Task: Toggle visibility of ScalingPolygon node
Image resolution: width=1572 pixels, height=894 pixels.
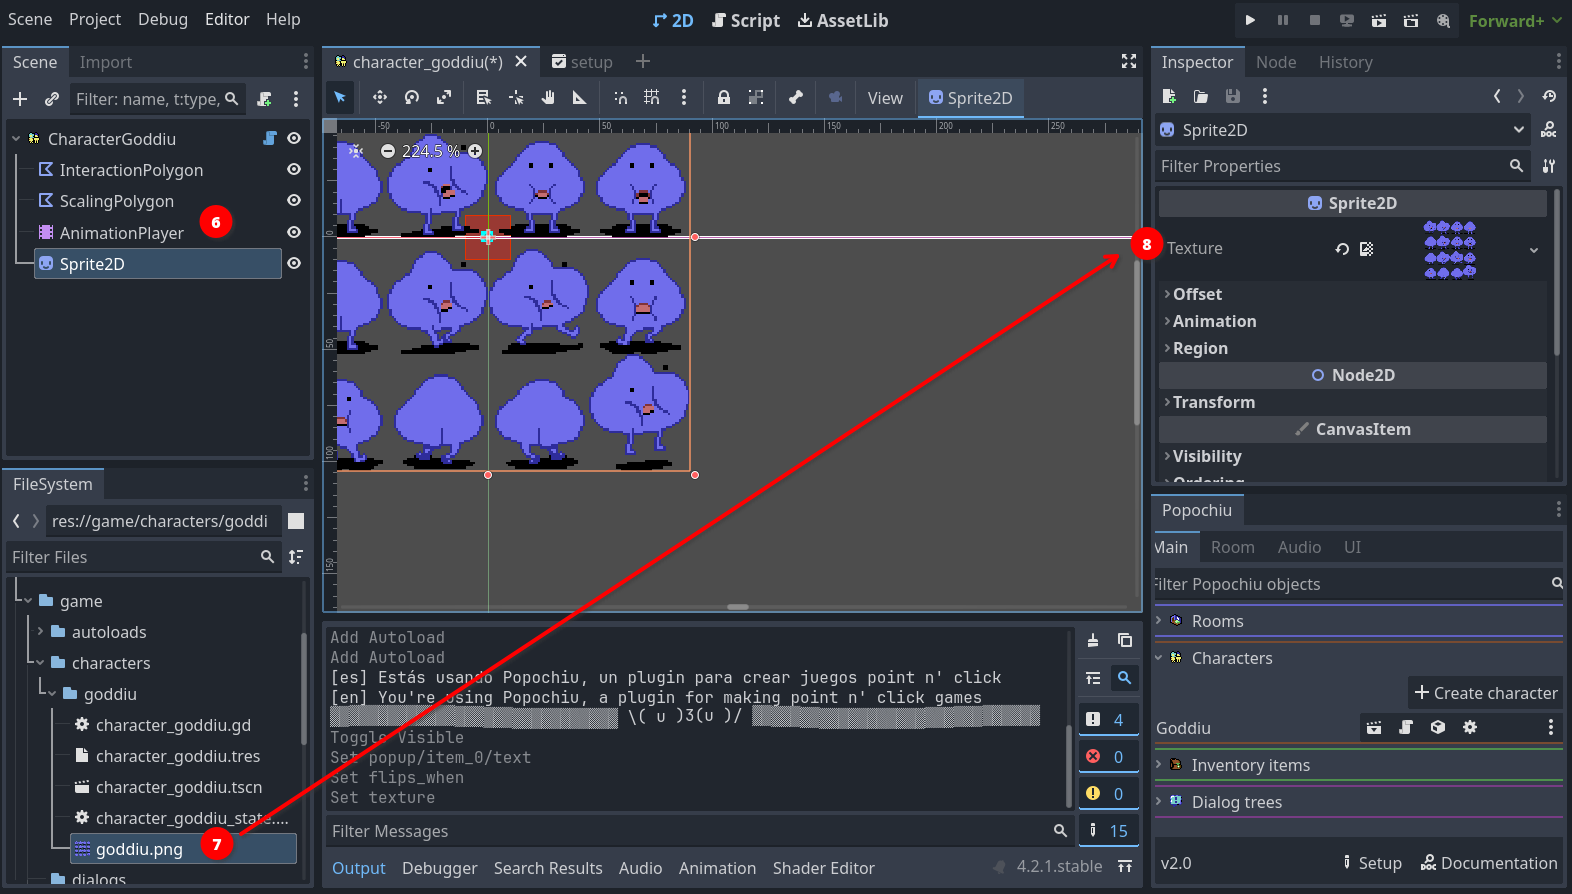Action: click(294, 200)
